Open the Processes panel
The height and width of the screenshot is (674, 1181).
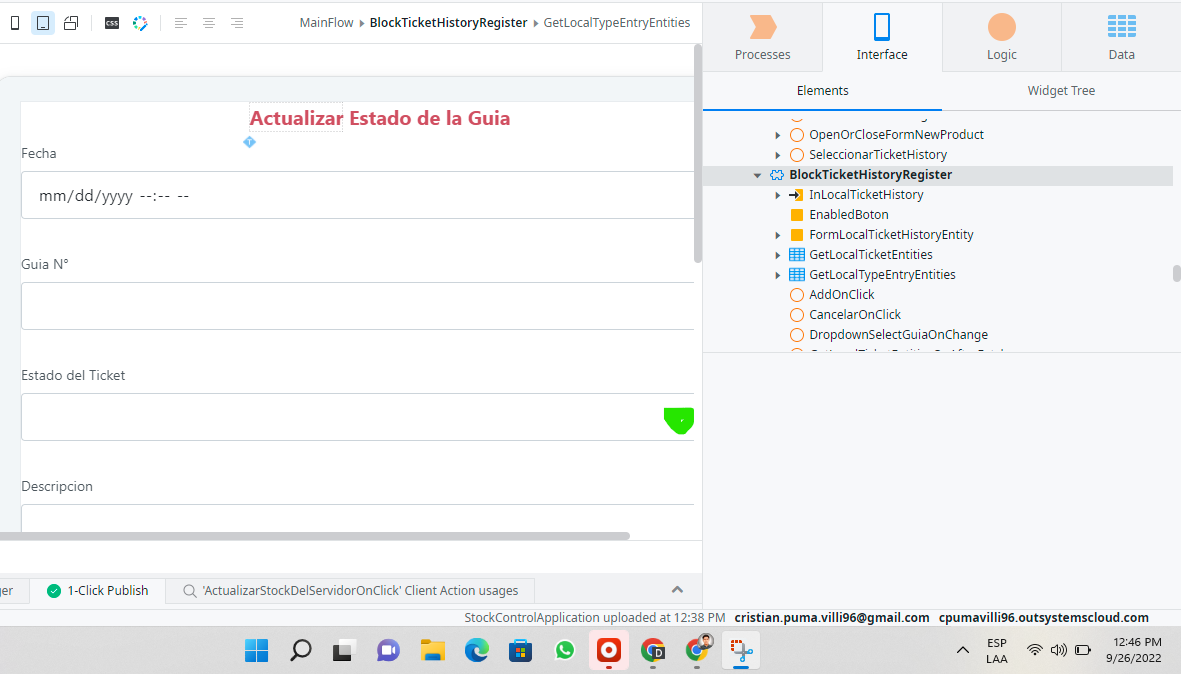[762, 37]
